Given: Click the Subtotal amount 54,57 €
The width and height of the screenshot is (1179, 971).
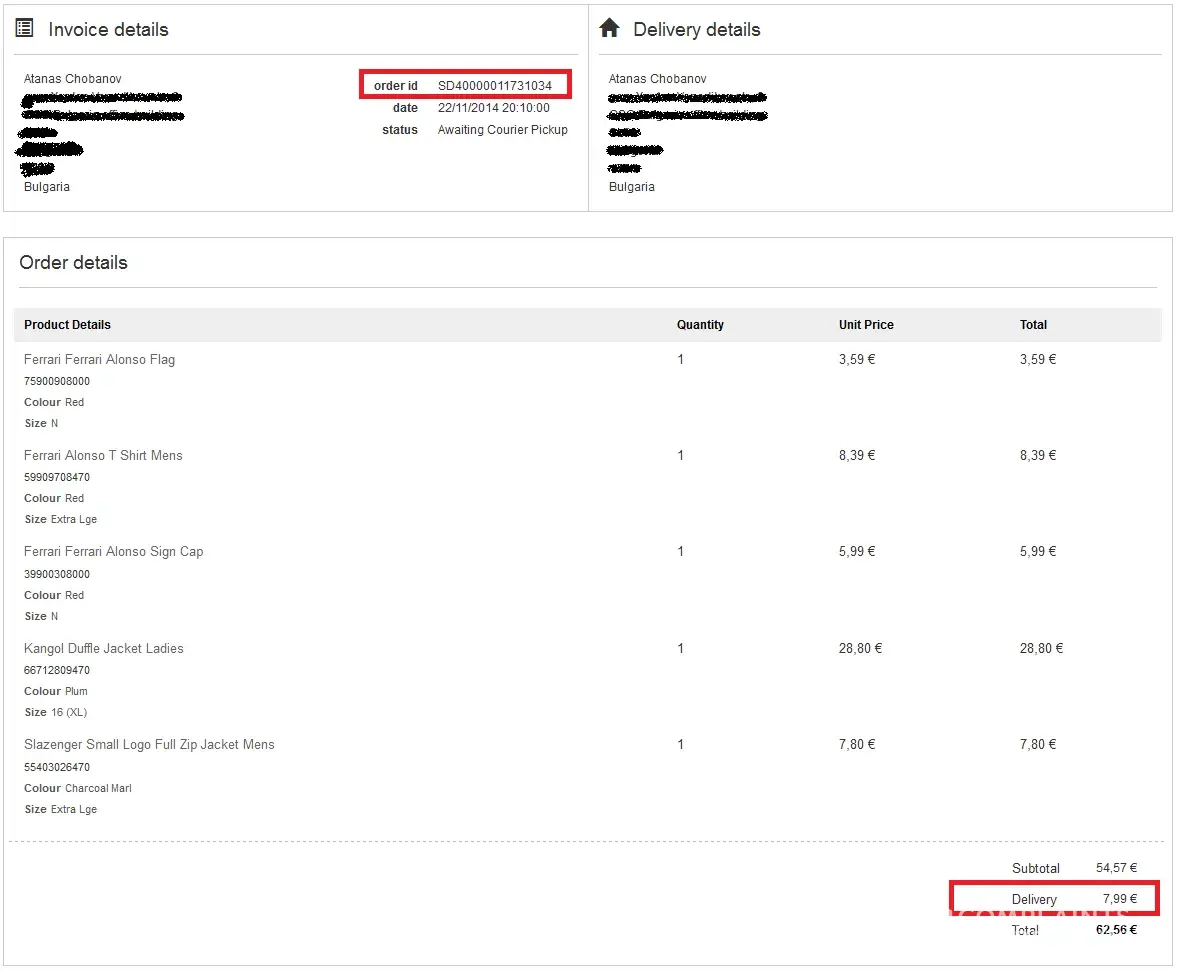Looking at the screenshot, I should [x=1116, y=868].
